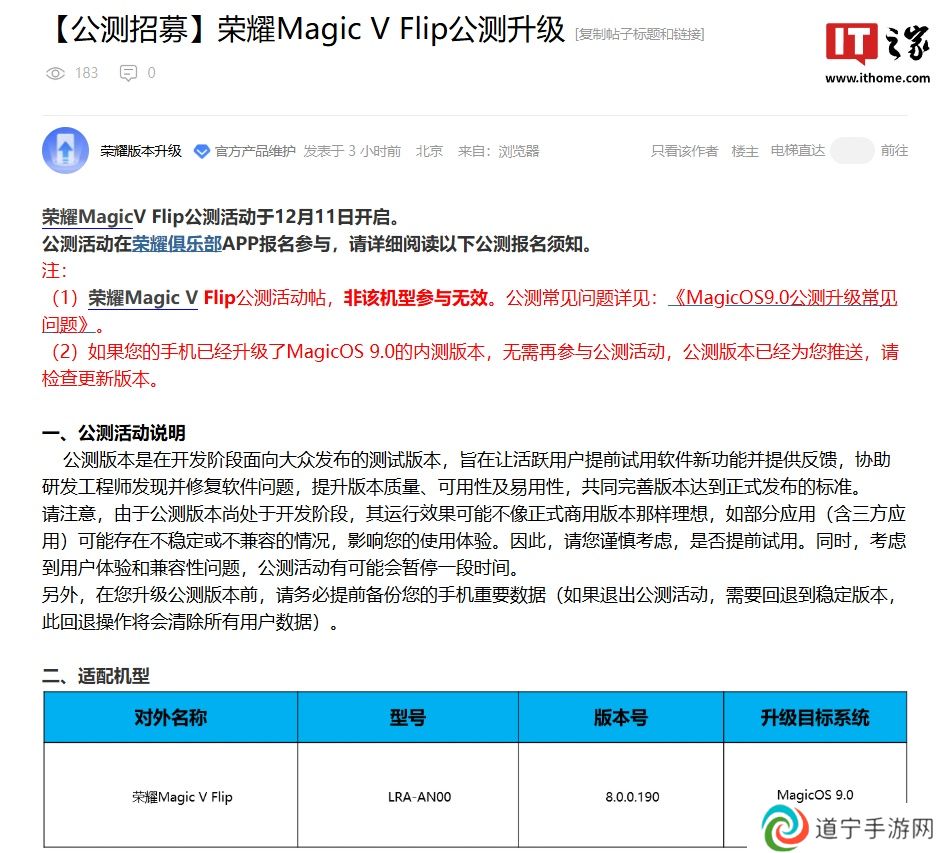
Task: Click the 北京 location text
Action: 429,151
